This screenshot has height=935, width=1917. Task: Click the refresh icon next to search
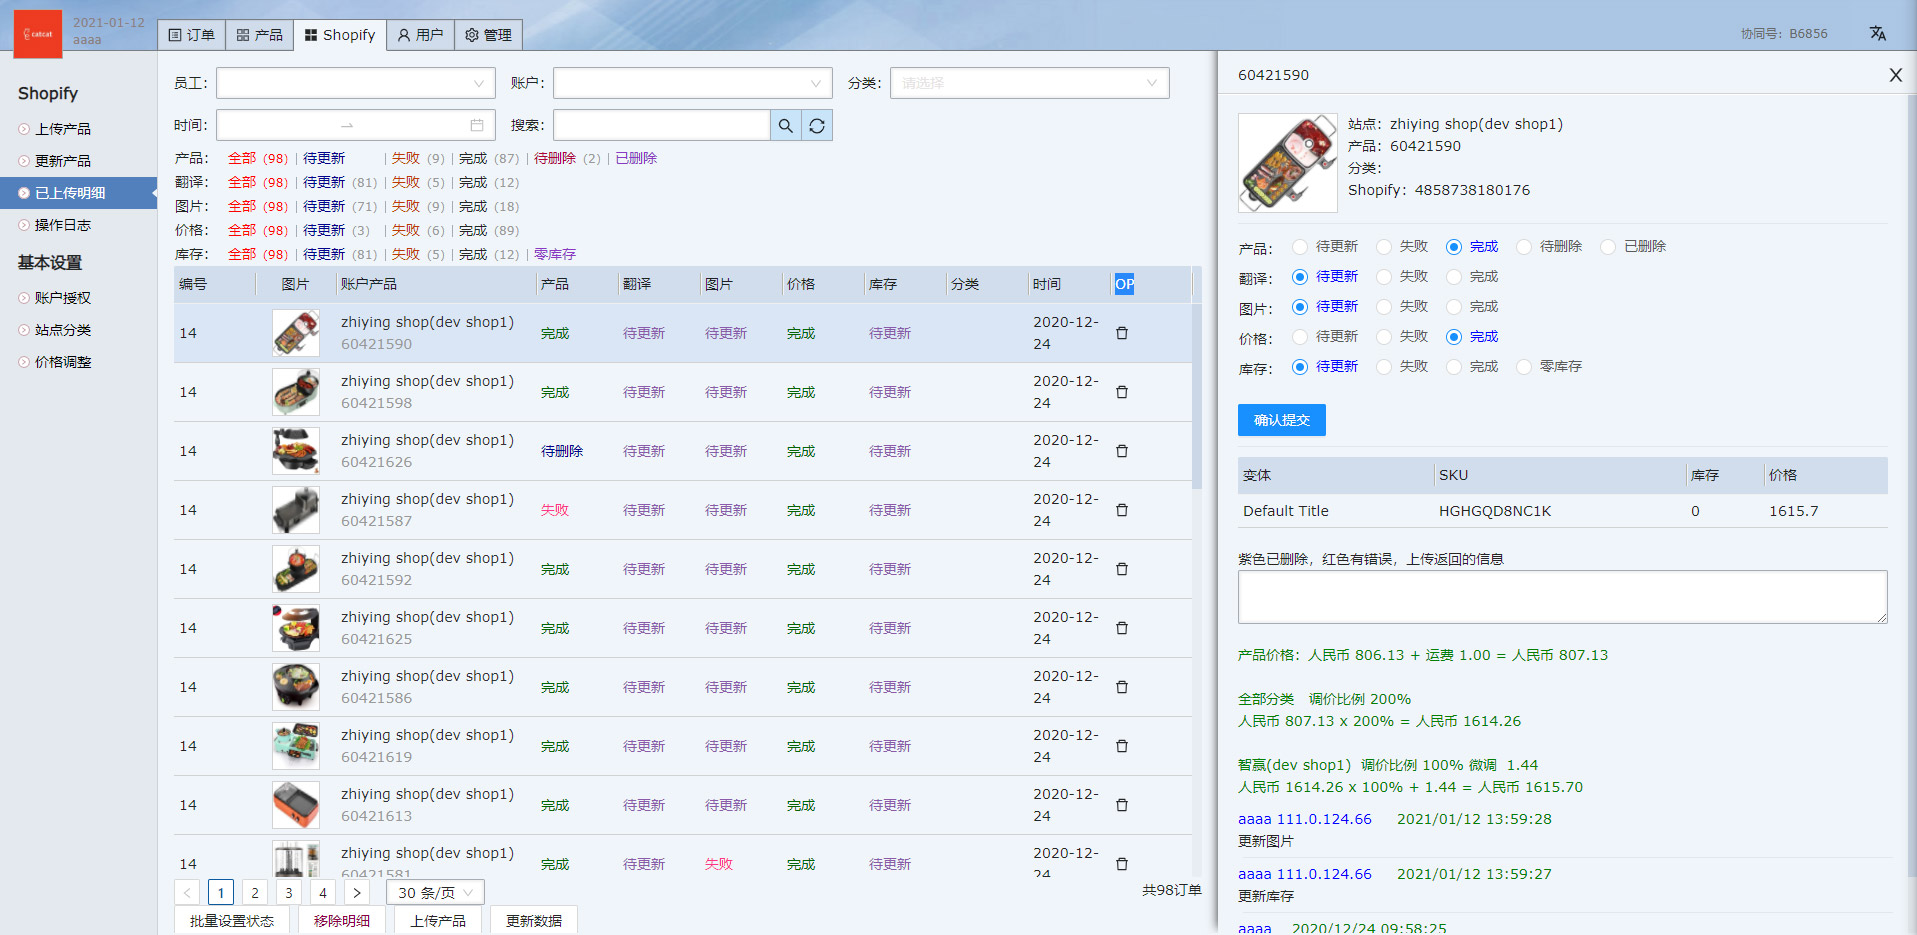(x=817, y=125)
